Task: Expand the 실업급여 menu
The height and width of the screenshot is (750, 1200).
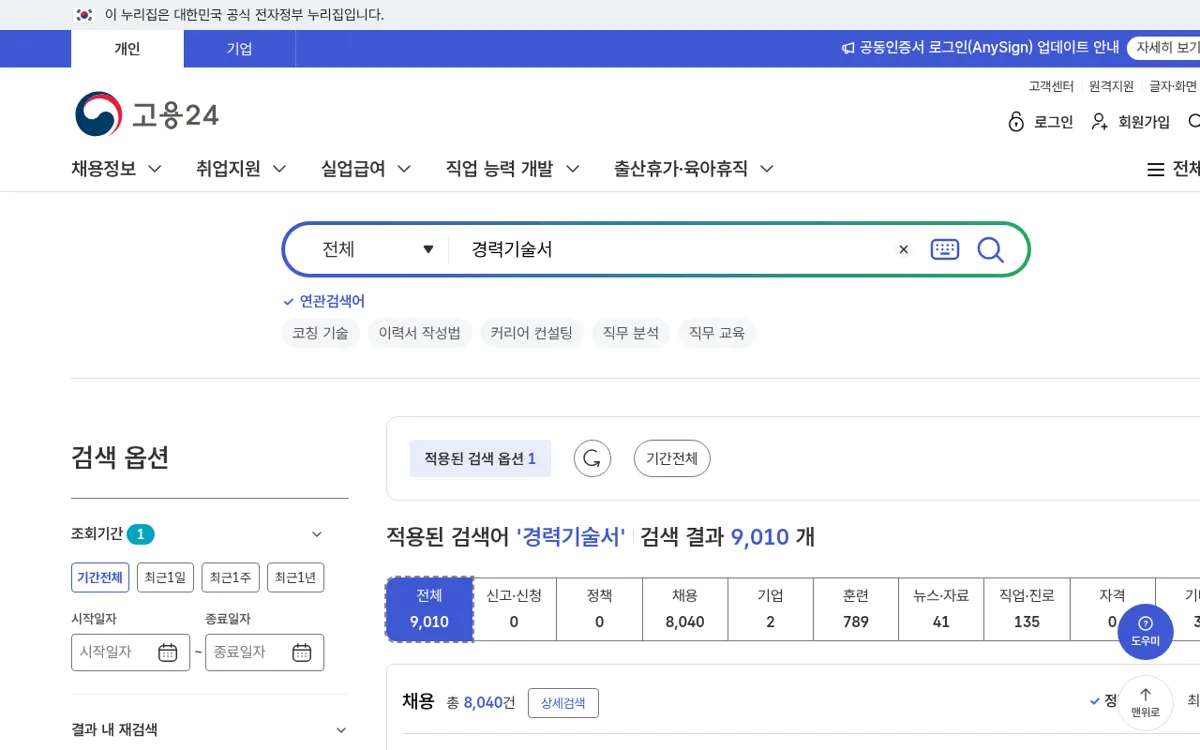Action: (x=366, y=169)
